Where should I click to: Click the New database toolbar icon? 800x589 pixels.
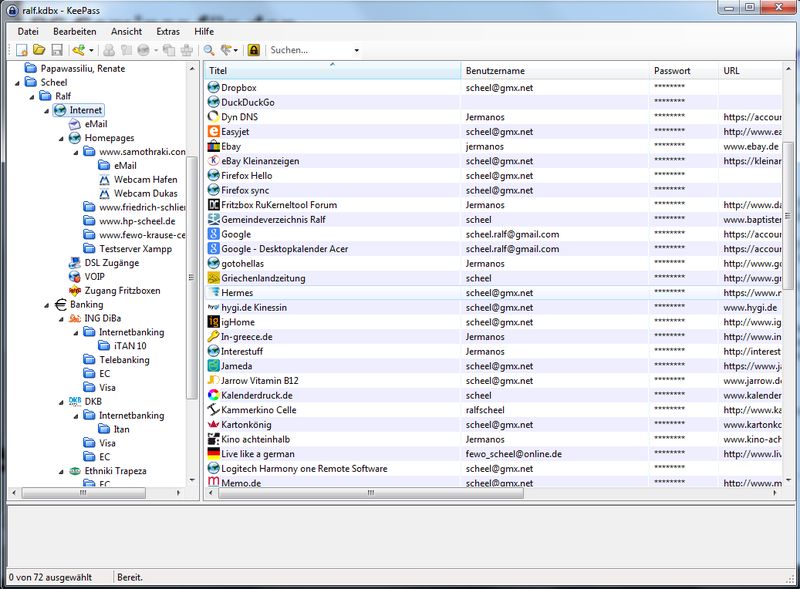[21, 50]
